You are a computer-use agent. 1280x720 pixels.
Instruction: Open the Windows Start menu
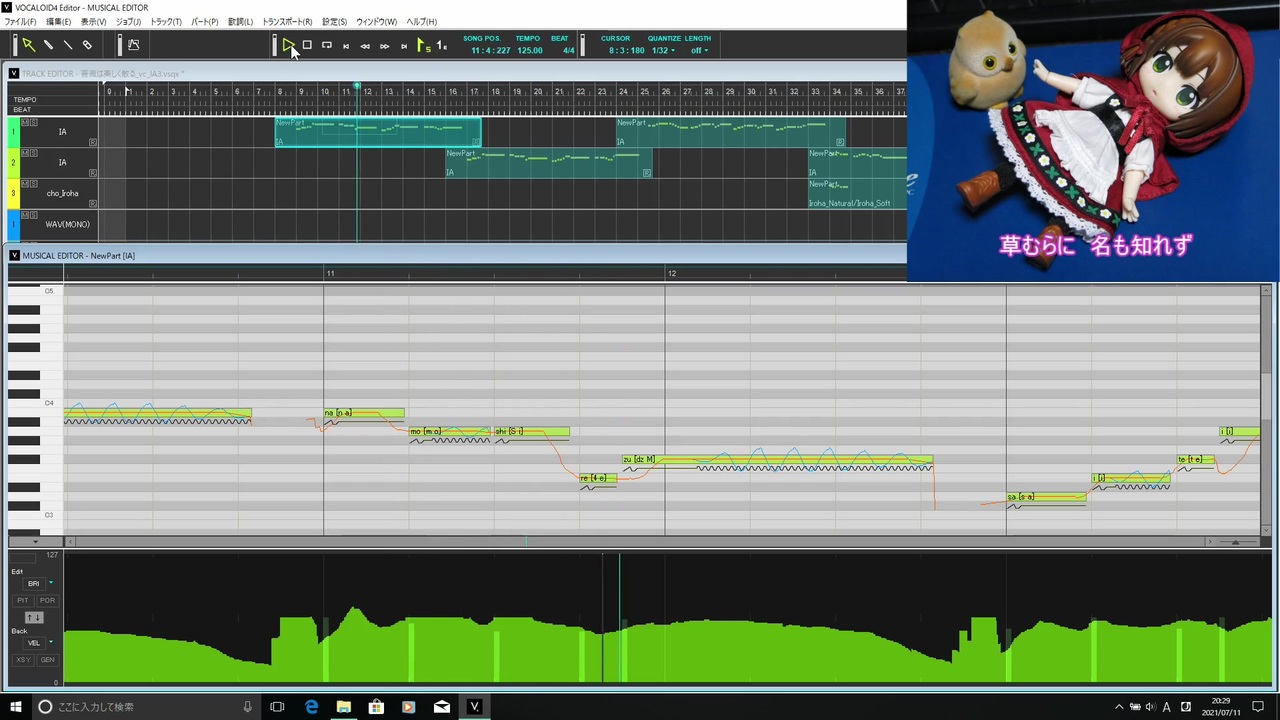(16, 707)
